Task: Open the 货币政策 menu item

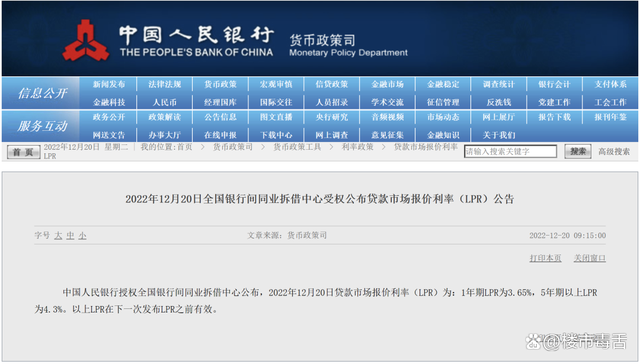Action: [220, 84]
